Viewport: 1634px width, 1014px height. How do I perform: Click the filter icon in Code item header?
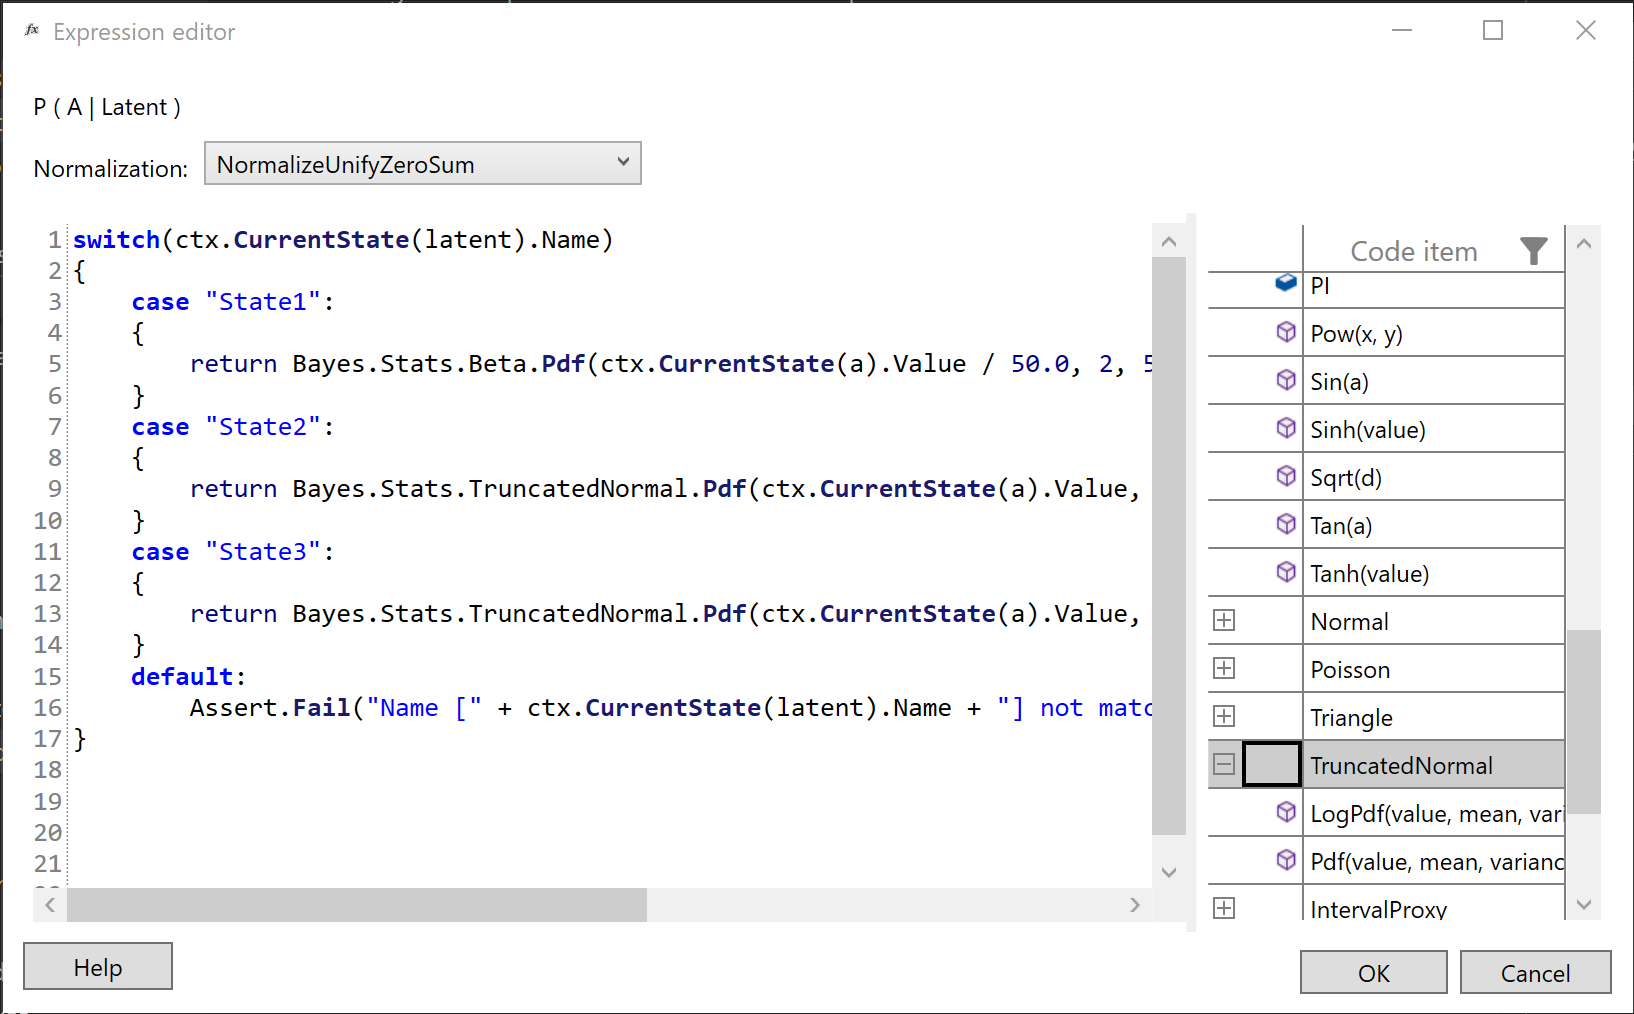pyautogui.click(x=1534, y=252)
